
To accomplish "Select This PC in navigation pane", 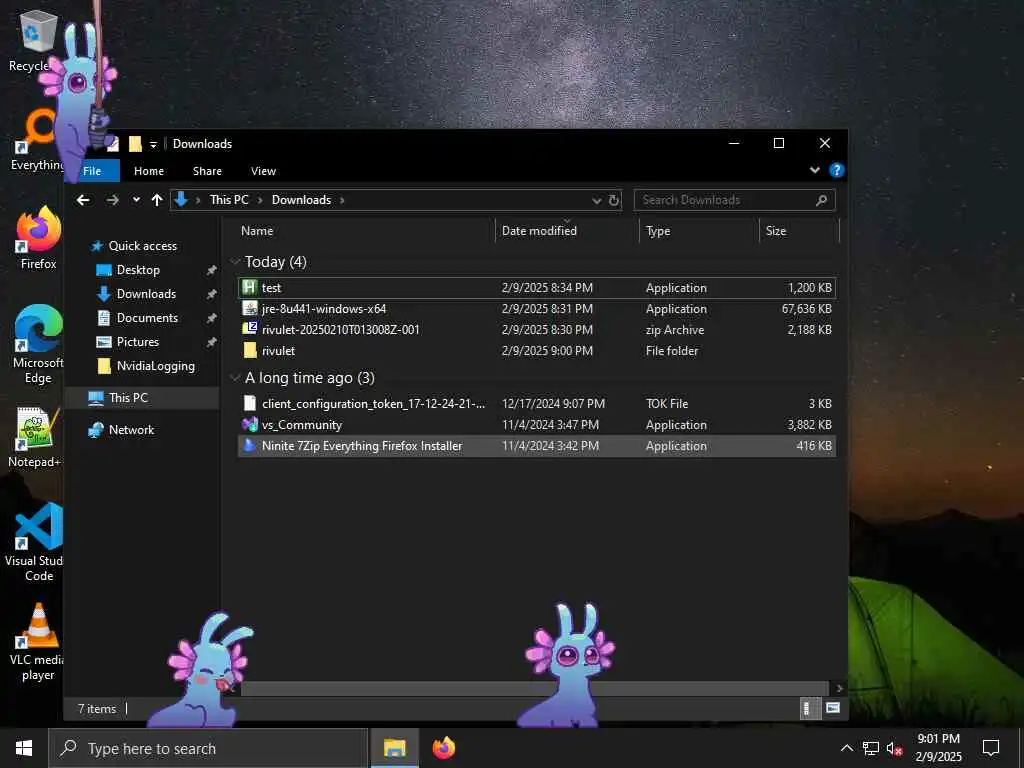I will (128, 398).
